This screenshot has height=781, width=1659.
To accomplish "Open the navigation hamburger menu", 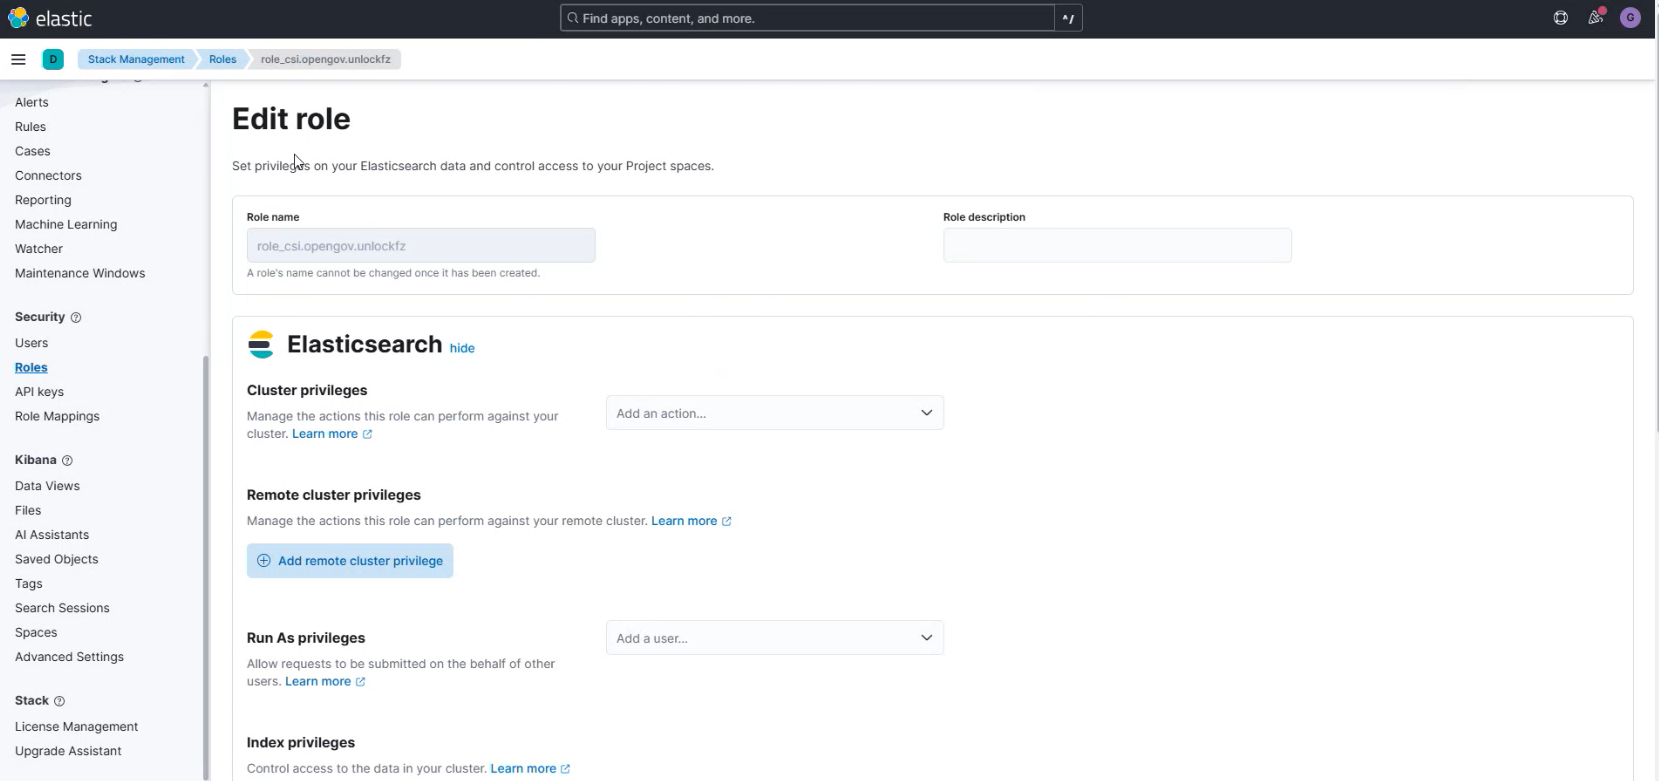I will (18, 59).
